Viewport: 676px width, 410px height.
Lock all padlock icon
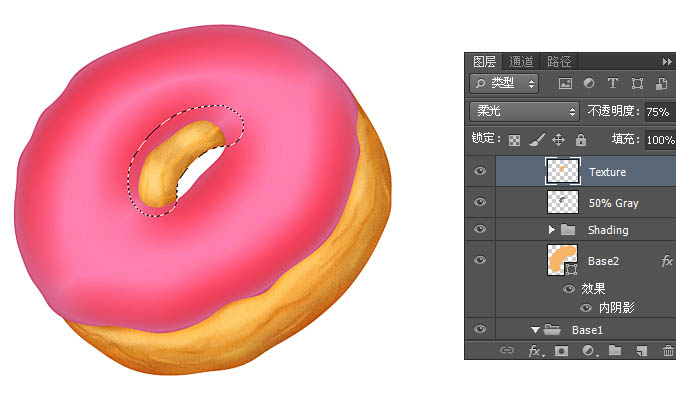tap(581, 140)
